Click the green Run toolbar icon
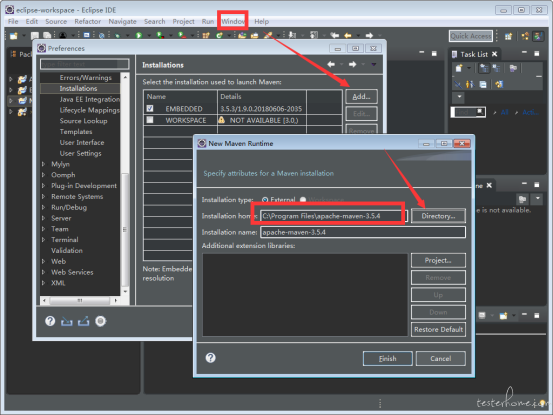553x415 pixels. [x=139, y=36]
